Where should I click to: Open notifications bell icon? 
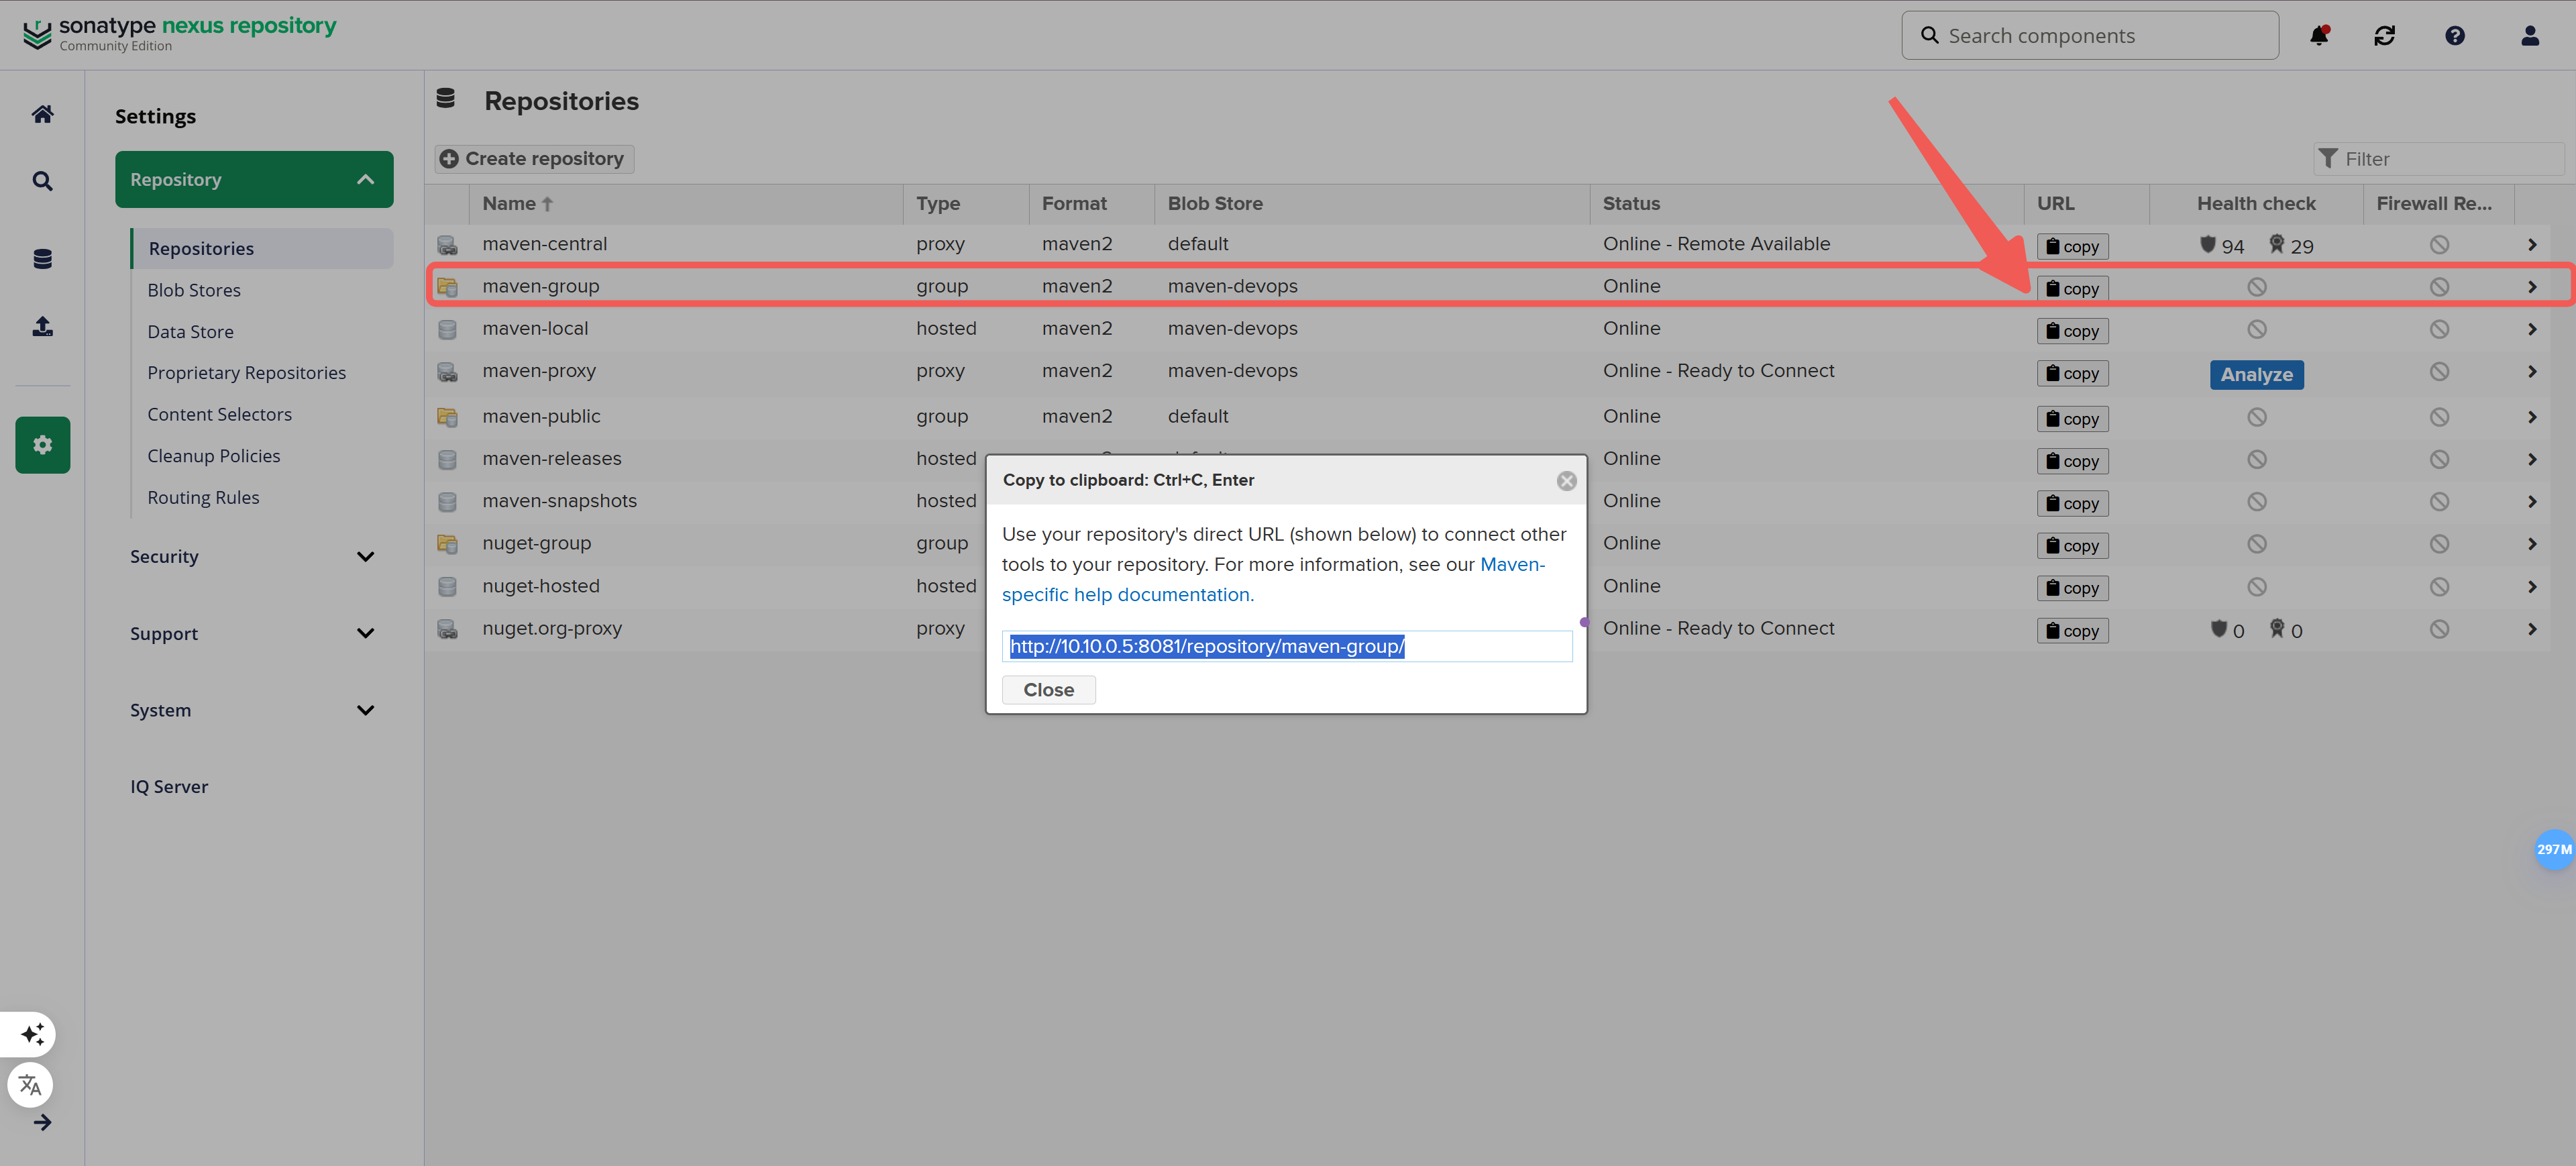pos(2319,36)
